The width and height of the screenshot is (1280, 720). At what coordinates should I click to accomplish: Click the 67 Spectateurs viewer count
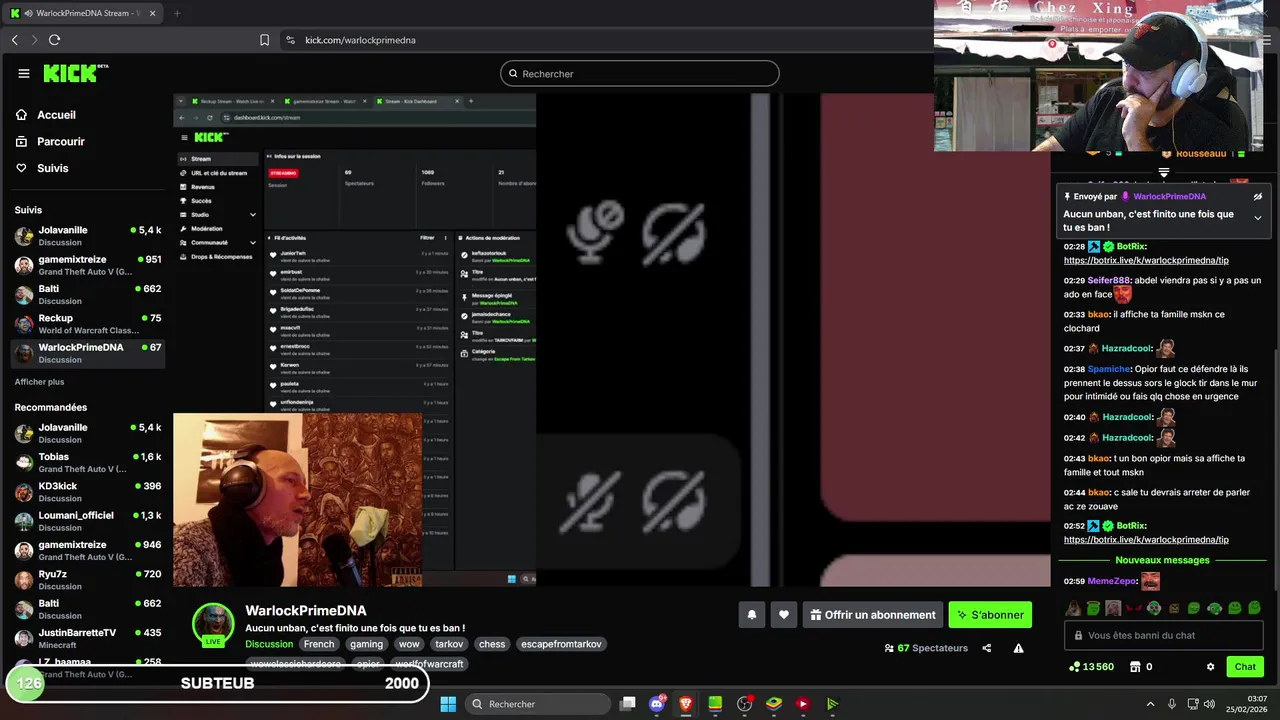pos(926,648)
